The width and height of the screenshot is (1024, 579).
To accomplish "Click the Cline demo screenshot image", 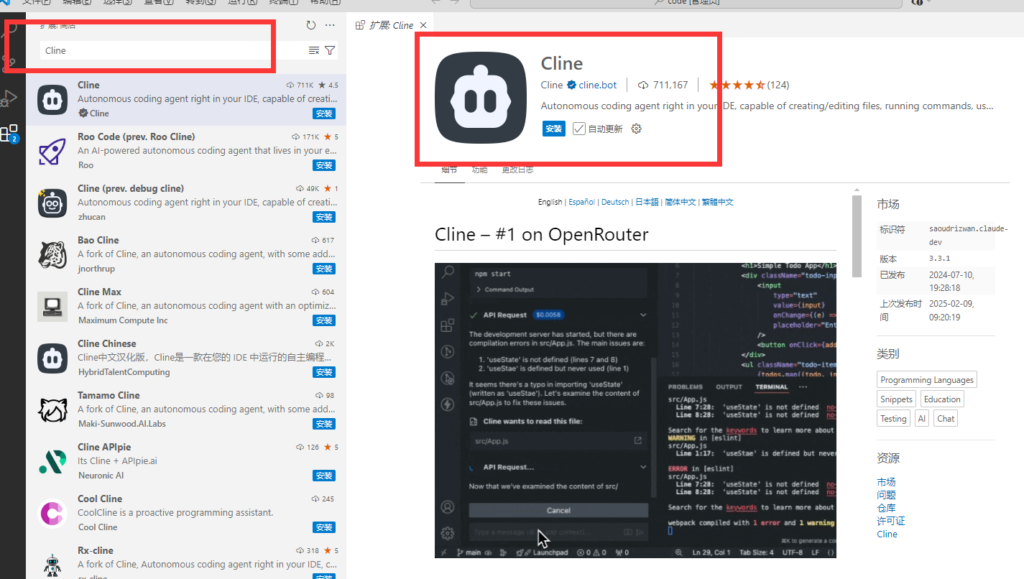I will [x=635, y=411].
